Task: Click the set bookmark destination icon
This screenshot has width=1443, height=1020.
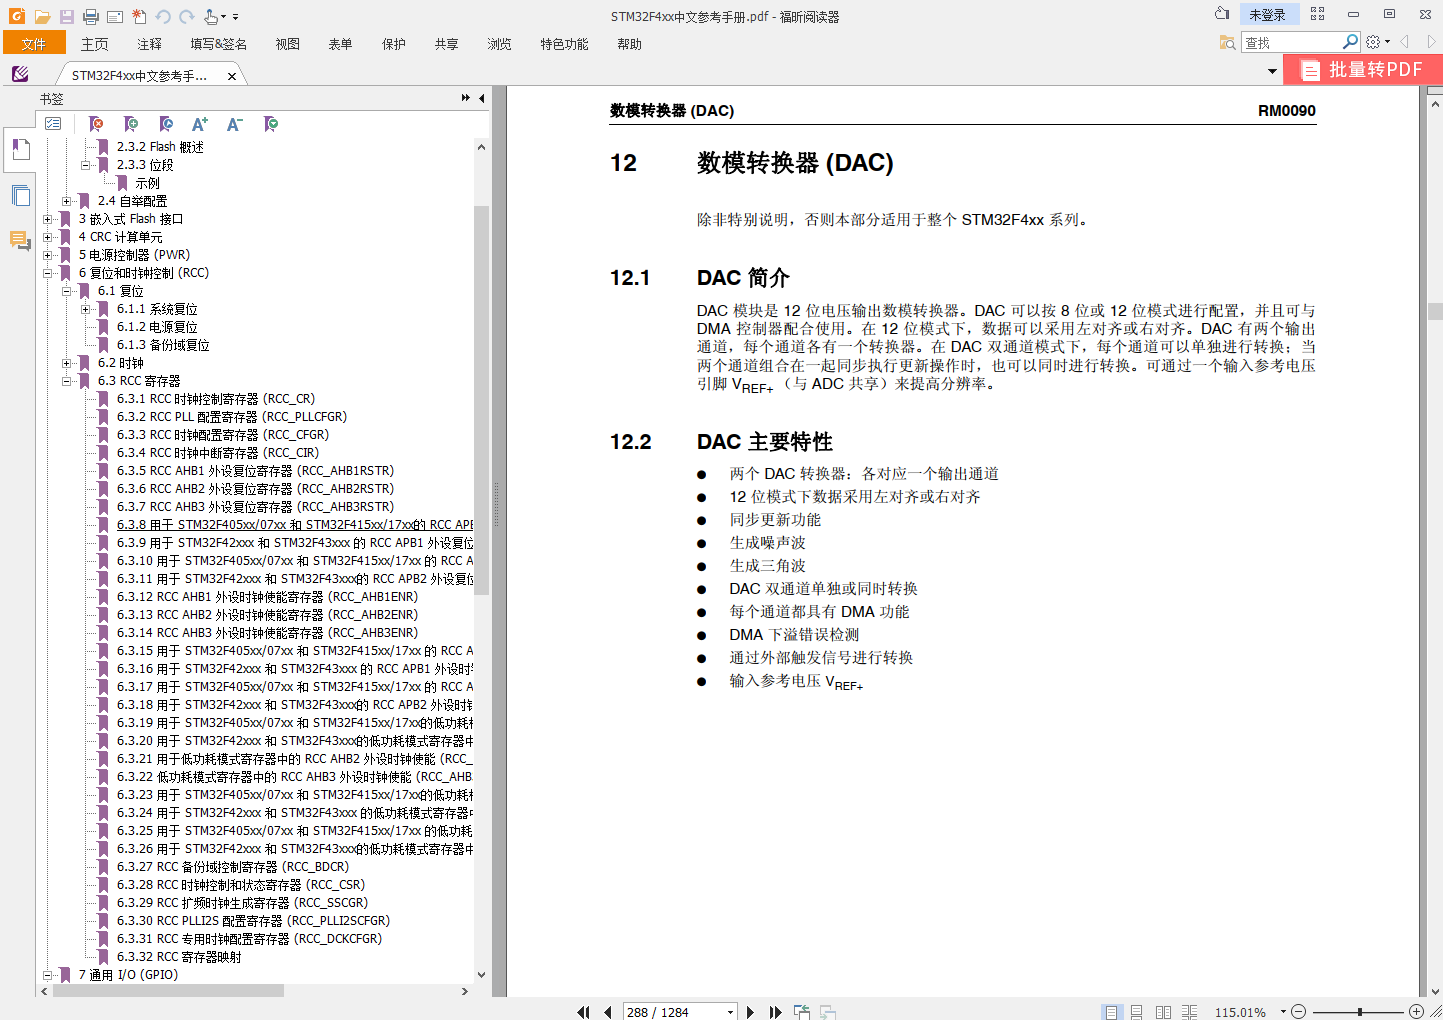Action: coord(166,124)
